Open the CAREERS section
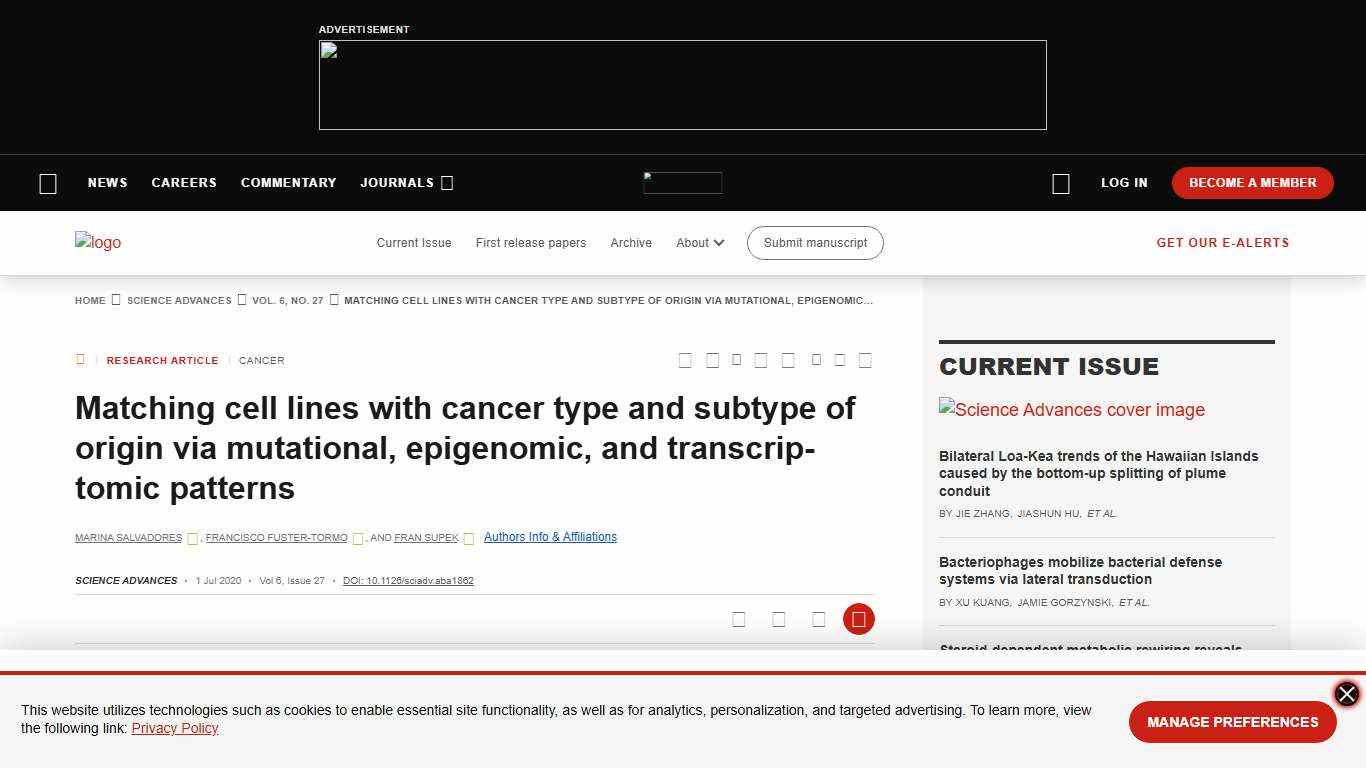Image resolution: width=1366 pixels, height=768 pixels. [184, 183]
